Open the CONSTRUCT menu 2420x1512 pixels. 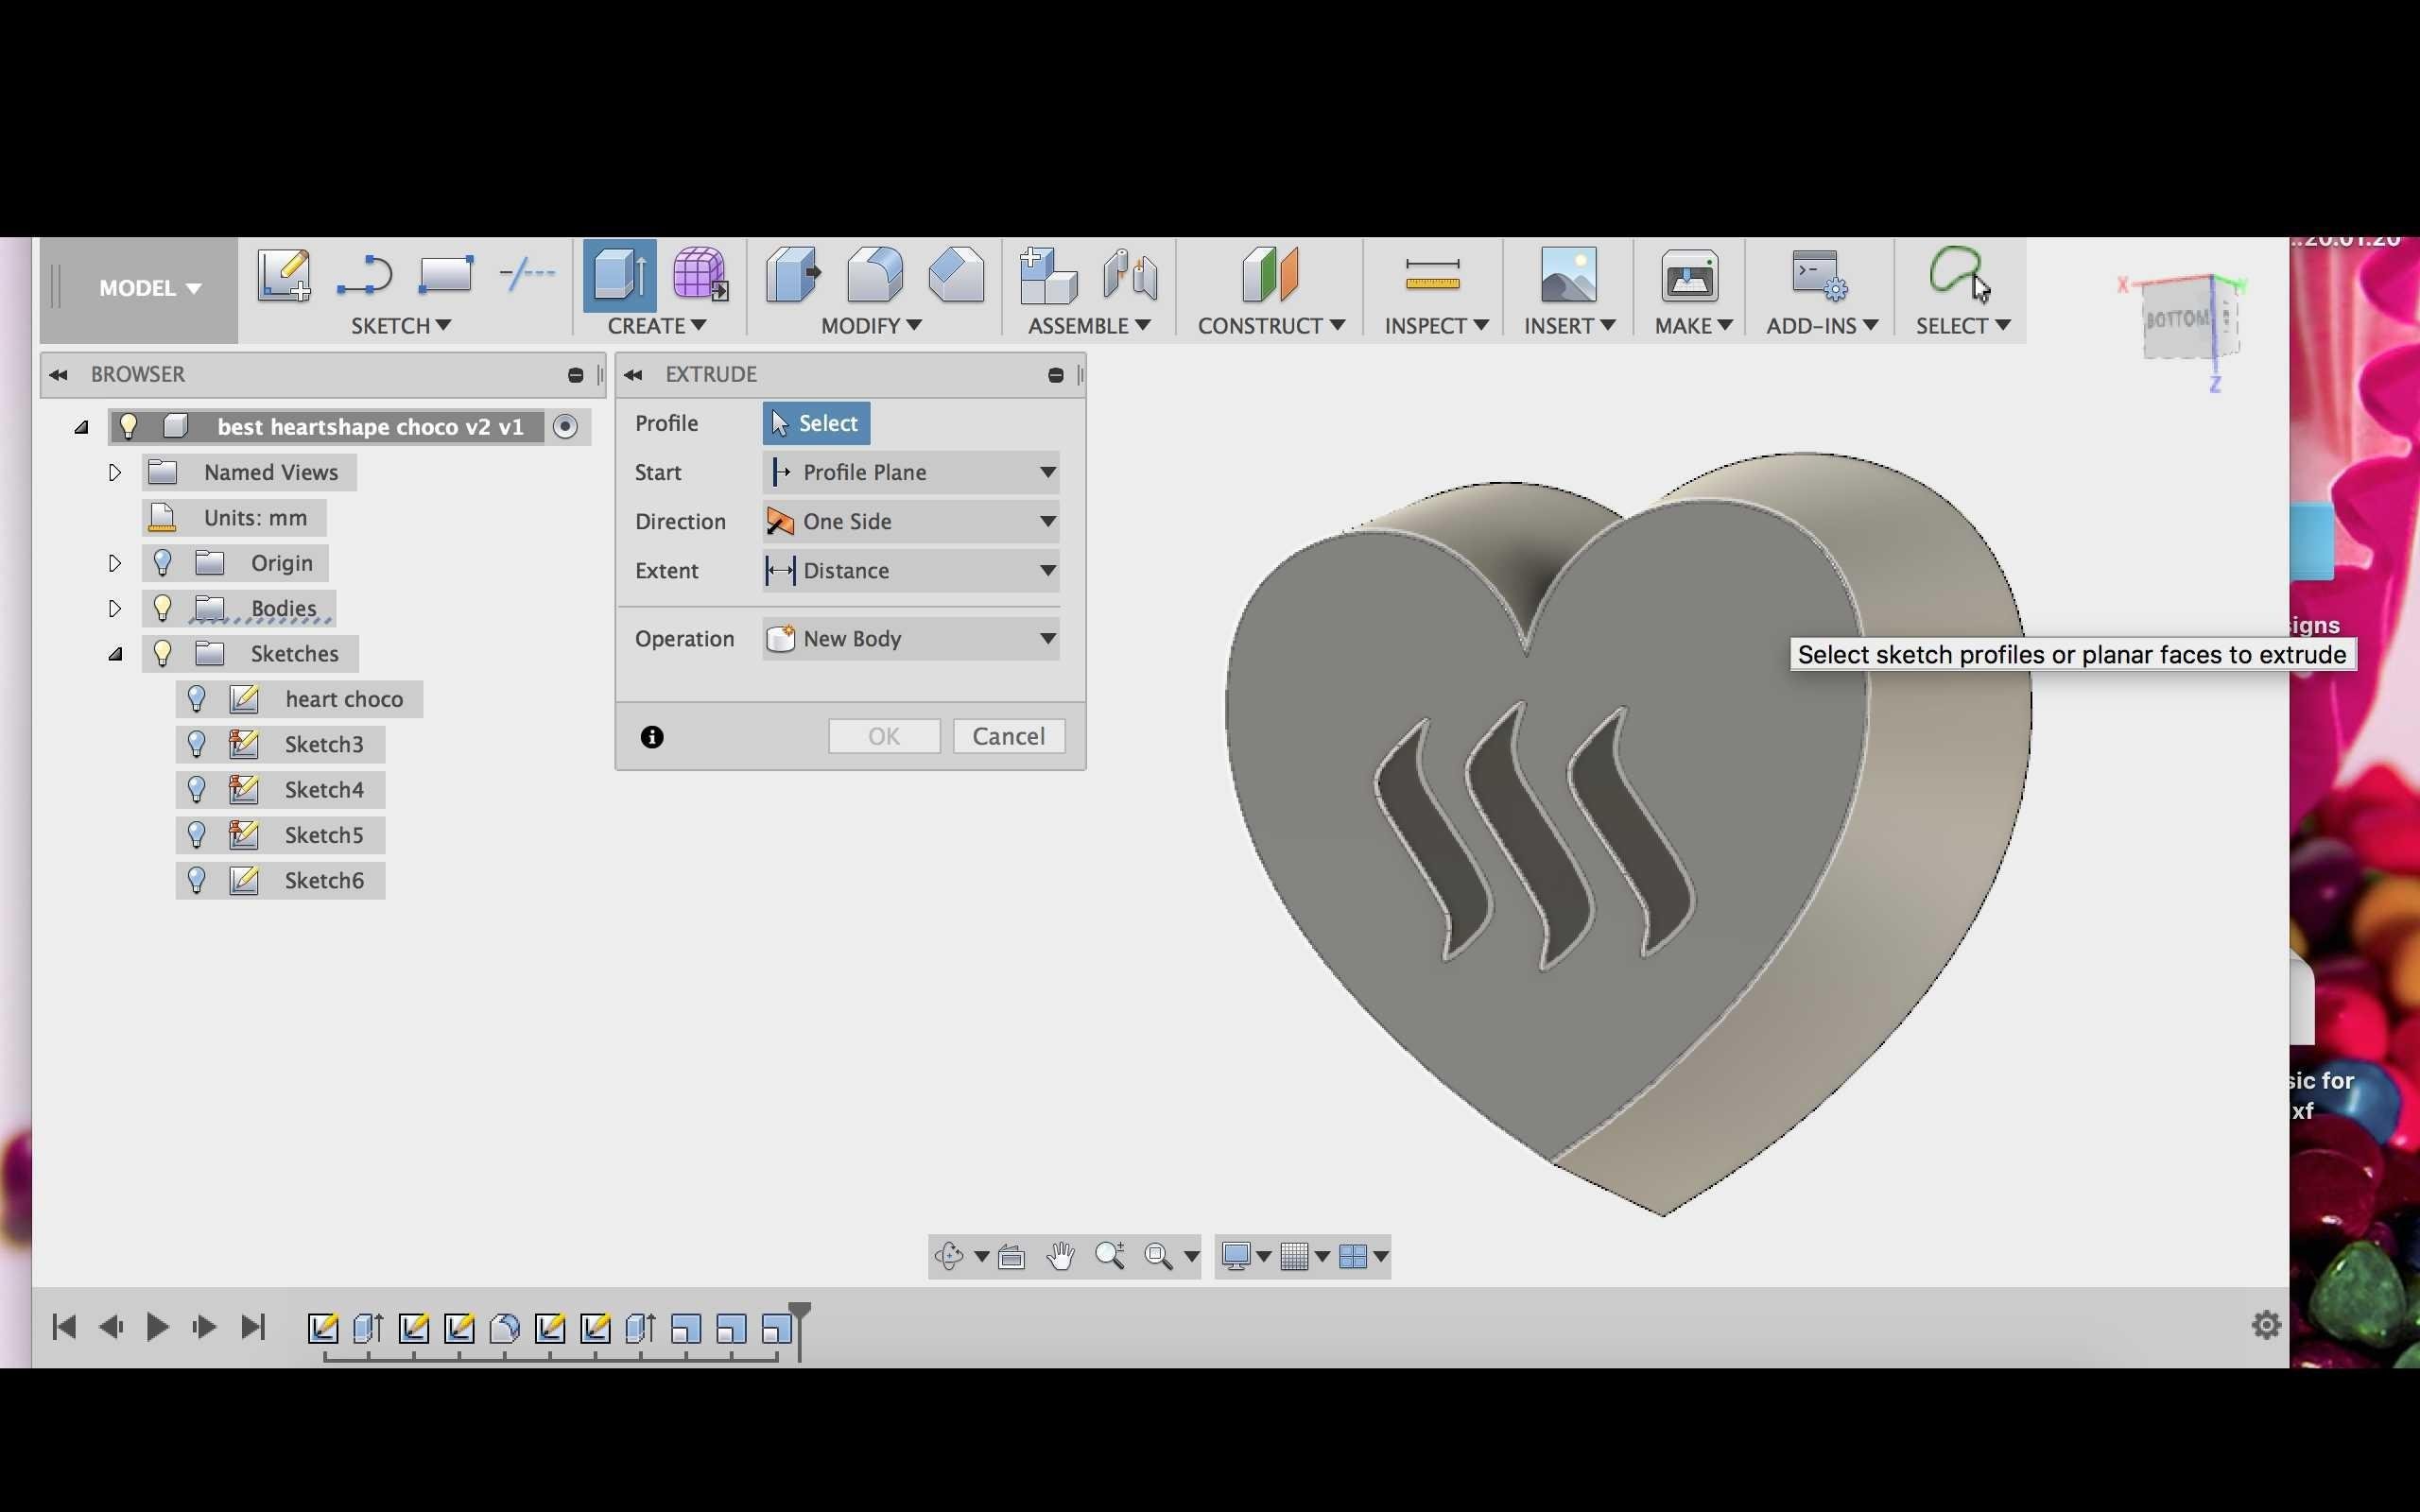[x=1271, y=326]
